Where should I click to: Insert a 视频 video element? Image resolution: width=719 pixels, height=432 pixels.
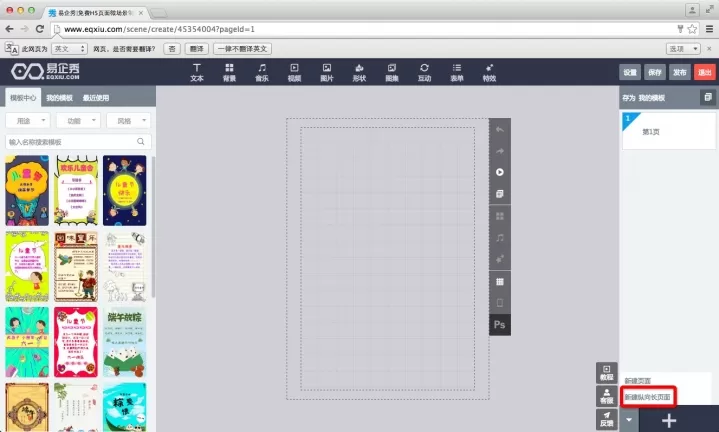[x=294, y=73]
